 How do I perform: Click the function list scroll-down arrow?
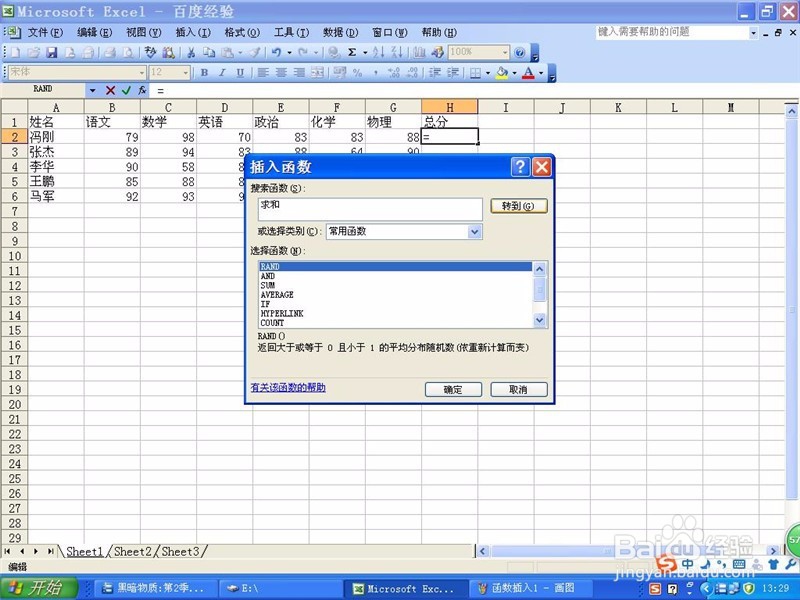539,320
